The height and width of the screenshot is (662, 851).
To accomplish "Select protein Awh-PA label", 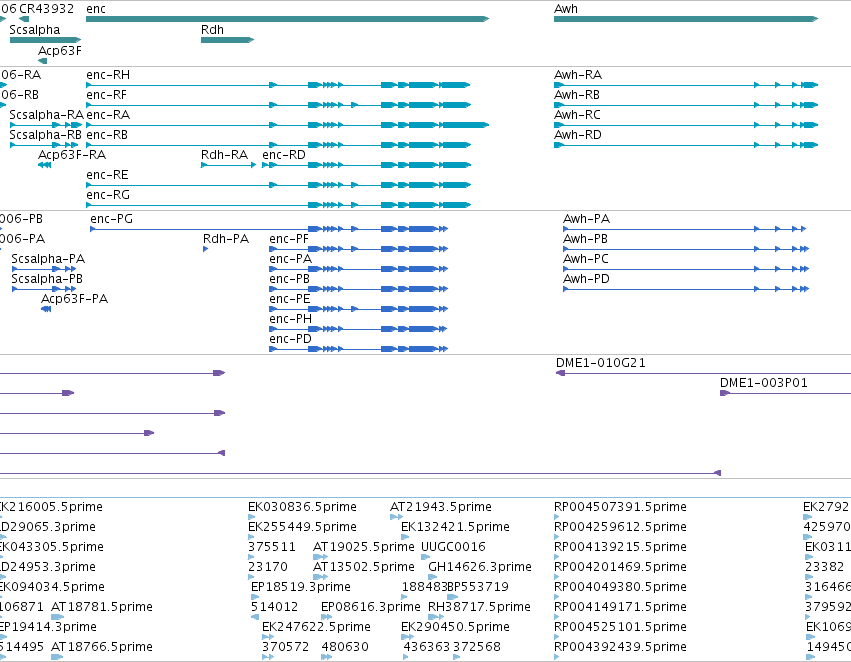I will pos(587,219).
